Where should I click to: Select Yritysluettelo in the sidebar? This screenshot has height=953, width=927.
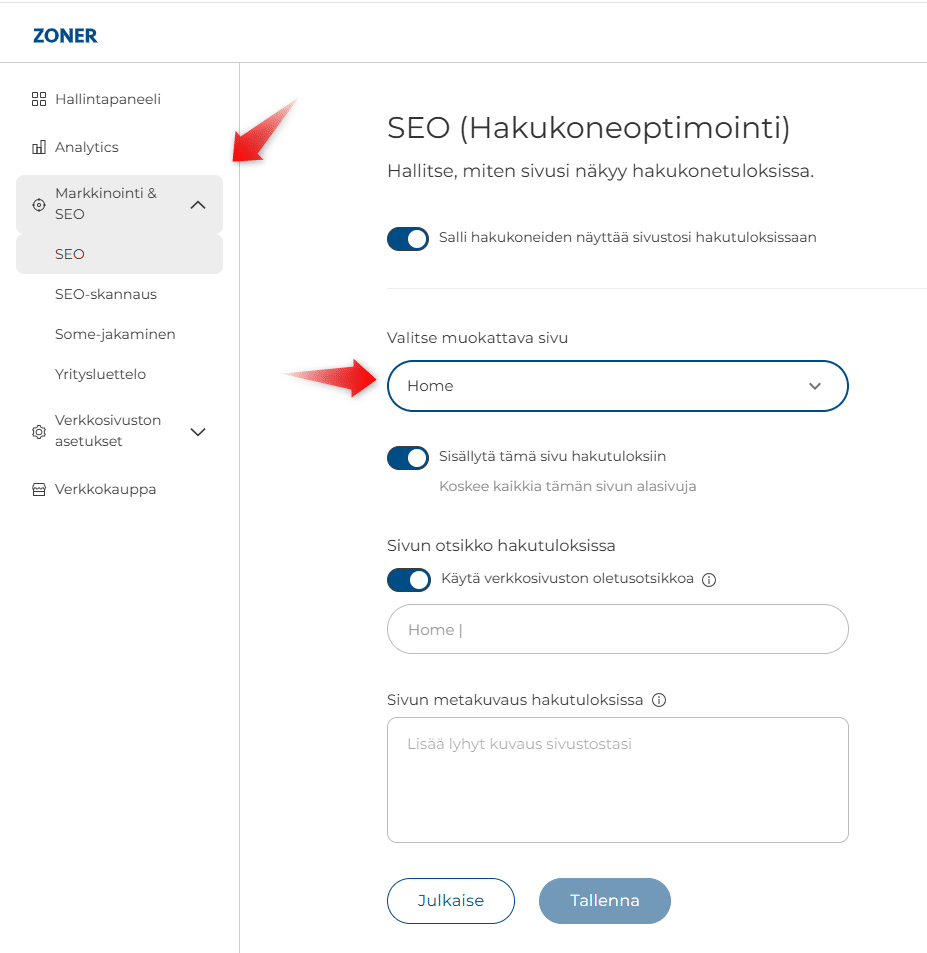coord(101,374)
